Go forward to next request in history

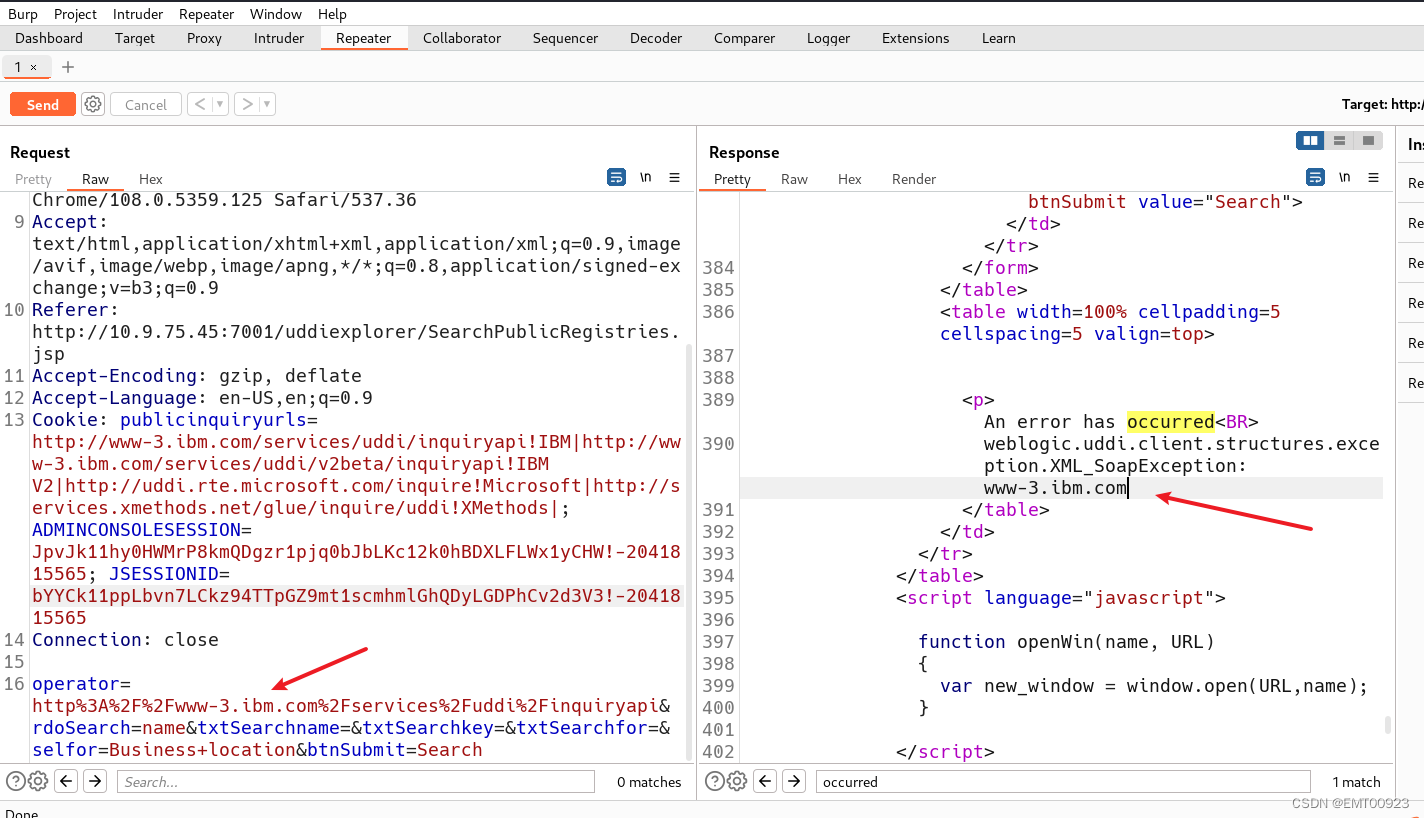(x=246, y=104)
